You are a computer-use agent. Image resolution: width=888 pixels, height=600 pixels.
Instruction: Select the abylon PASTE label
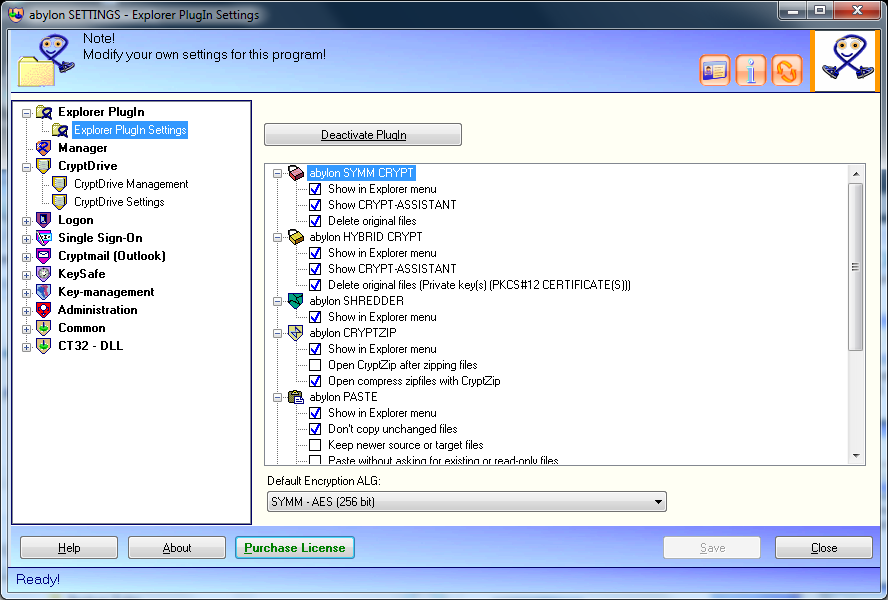[343, 397]
